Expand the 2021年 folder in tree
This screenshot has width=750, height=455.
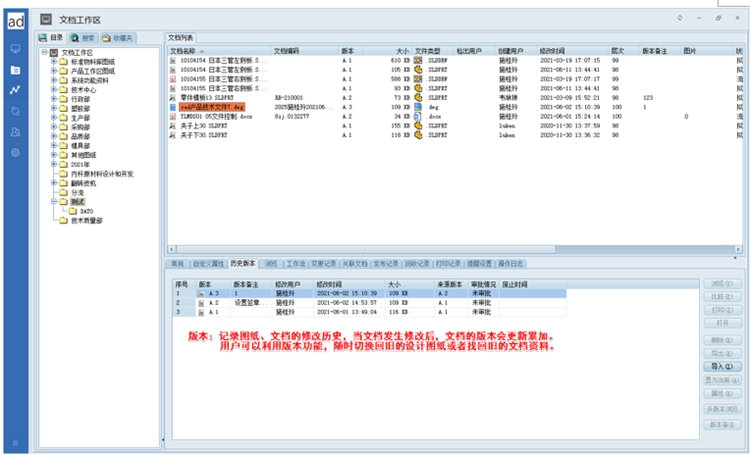click(x=54, y=164)
